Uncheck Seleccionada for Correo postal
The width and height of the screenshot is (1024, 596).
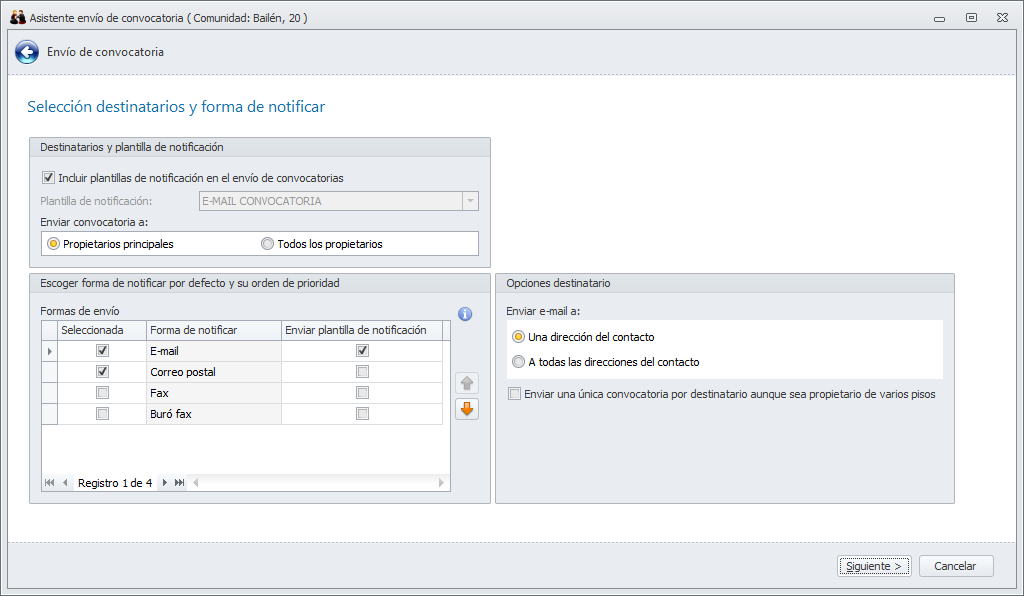click(x=102, y=372)
